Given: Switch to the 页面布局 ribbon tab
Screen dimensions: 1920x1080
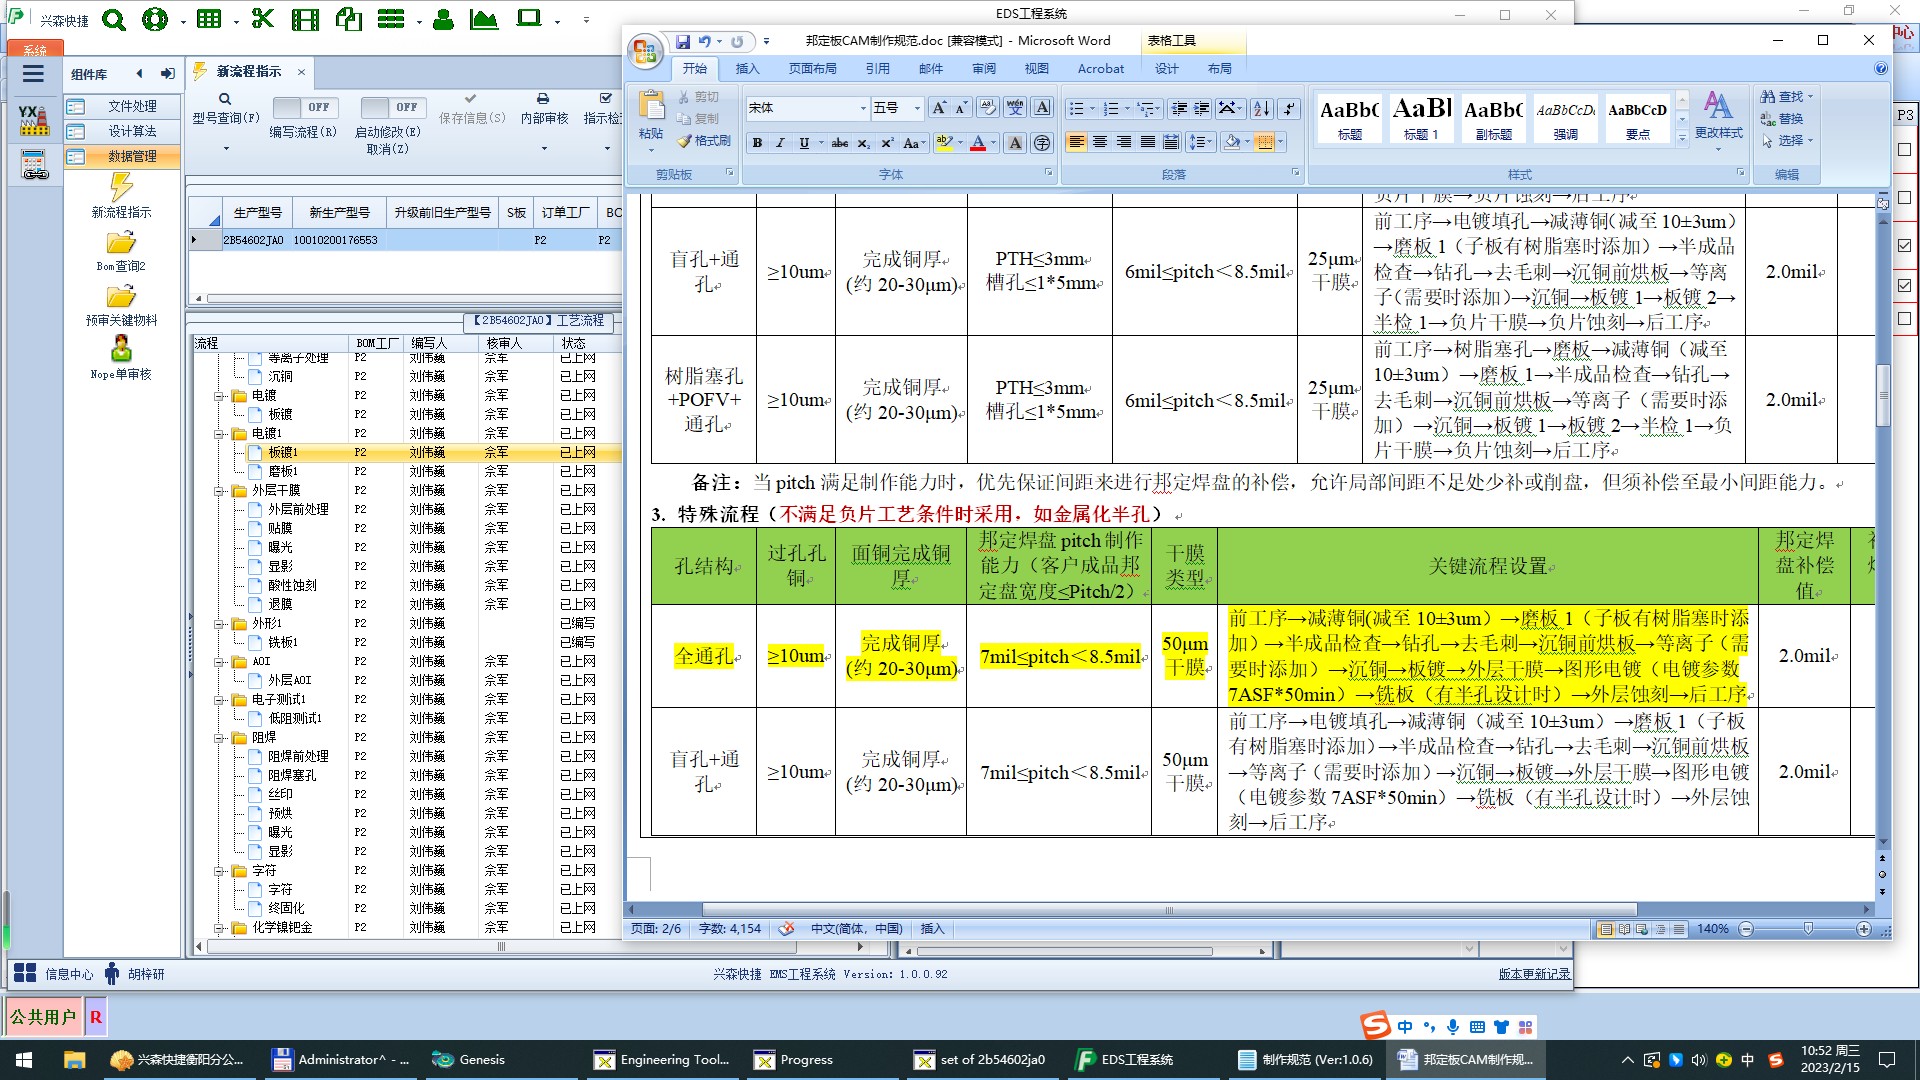Looking at the screenshot, I should pyautogui.click(x=812, y=69).
